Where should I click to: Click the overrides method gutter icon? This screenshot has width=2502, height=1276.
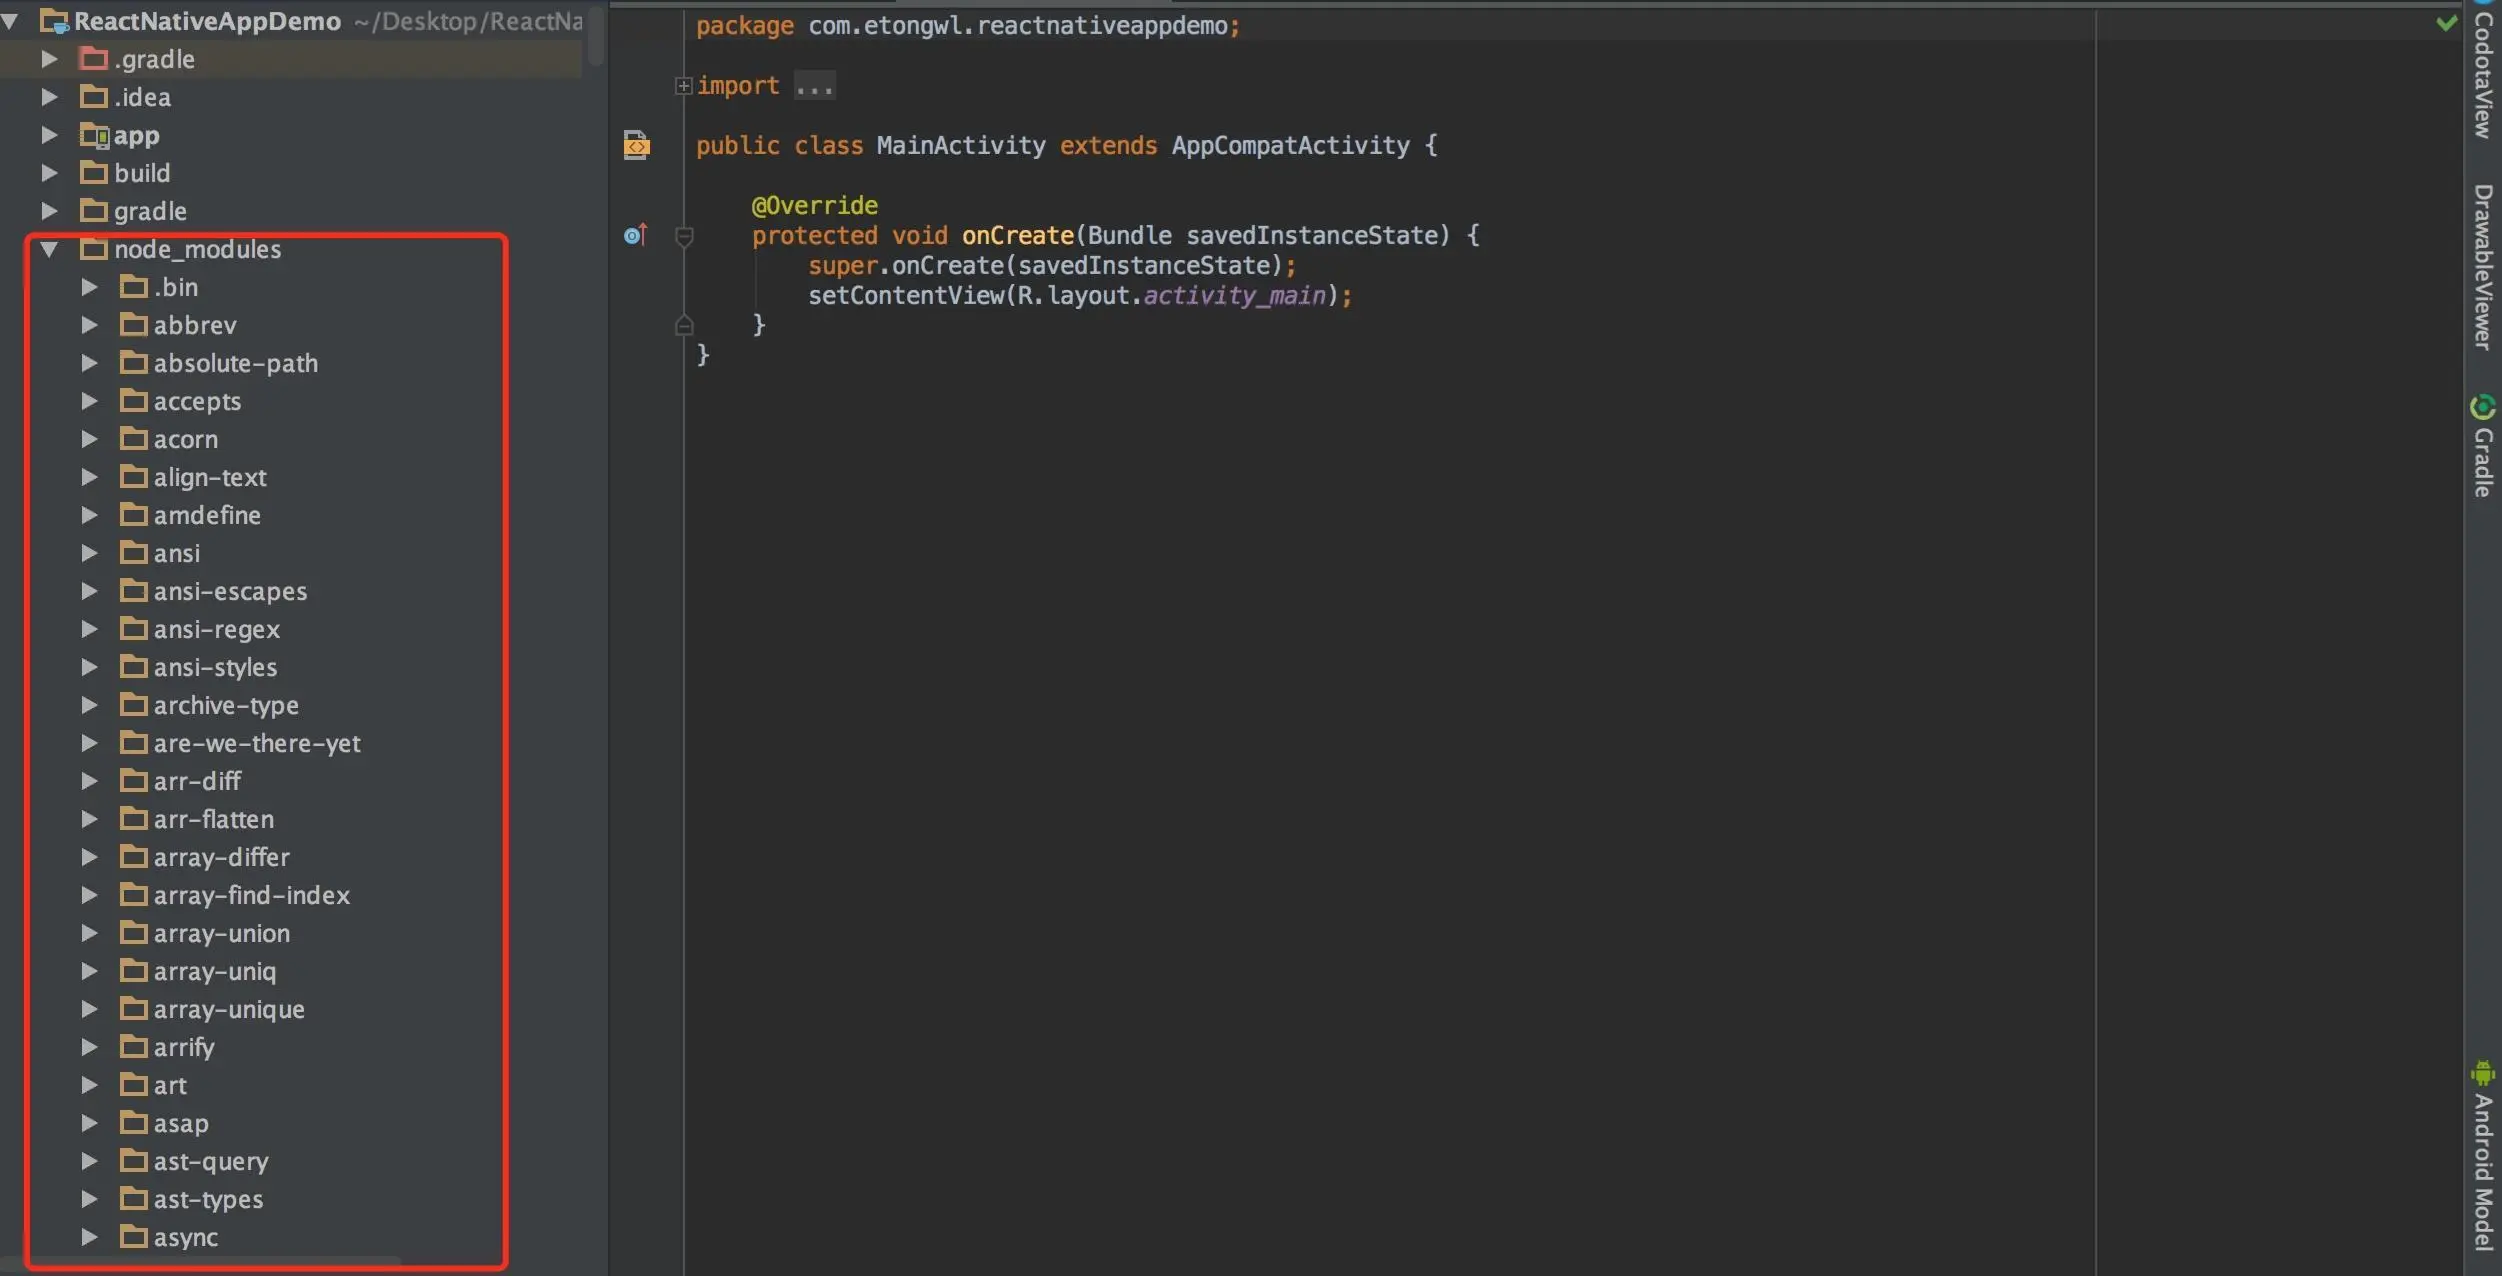point(636,235)
